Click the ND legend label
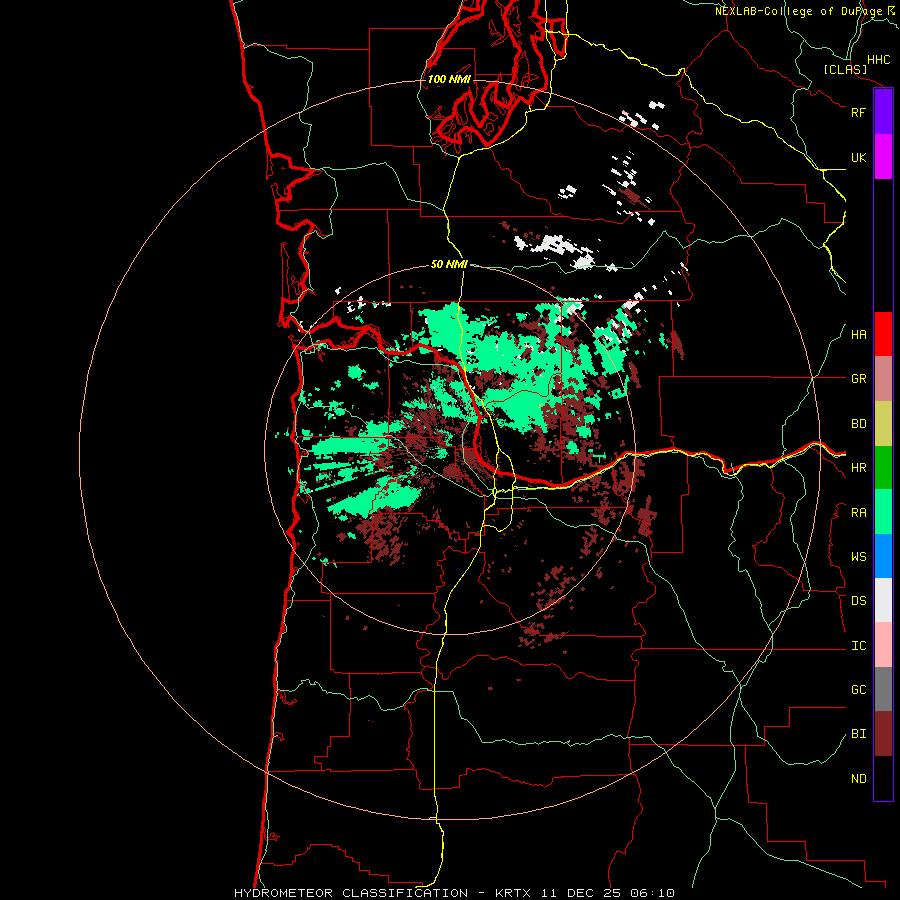Image resolution: width=900 pixels, height=900 pixels. [858, 779]
